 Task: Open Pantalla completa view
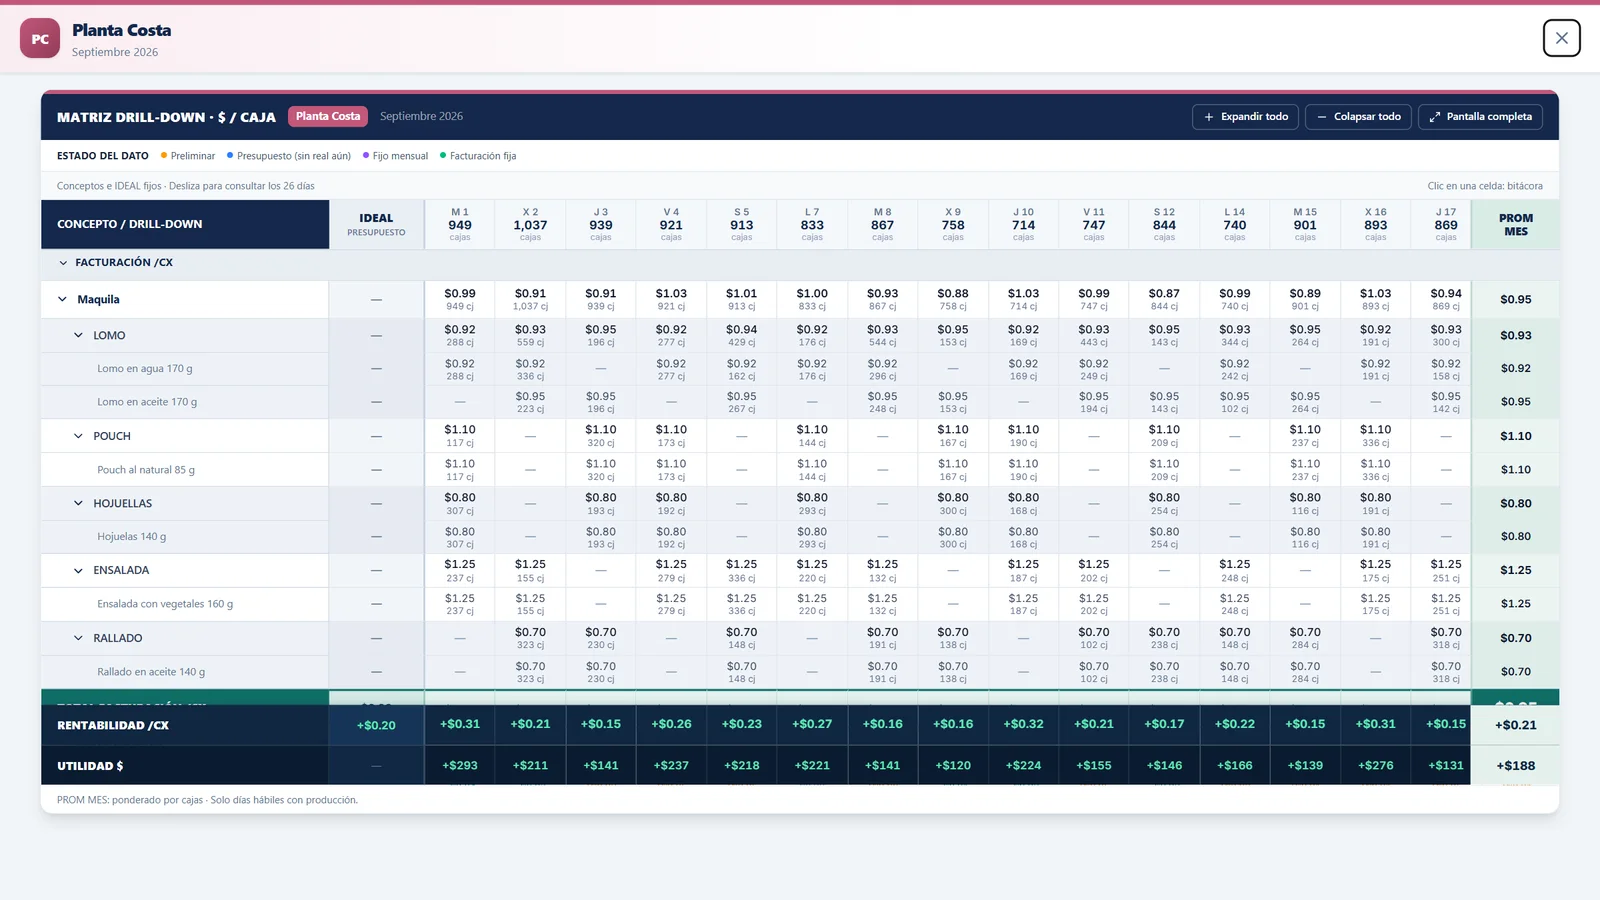pyautogui.click(x=1480, y=117)
